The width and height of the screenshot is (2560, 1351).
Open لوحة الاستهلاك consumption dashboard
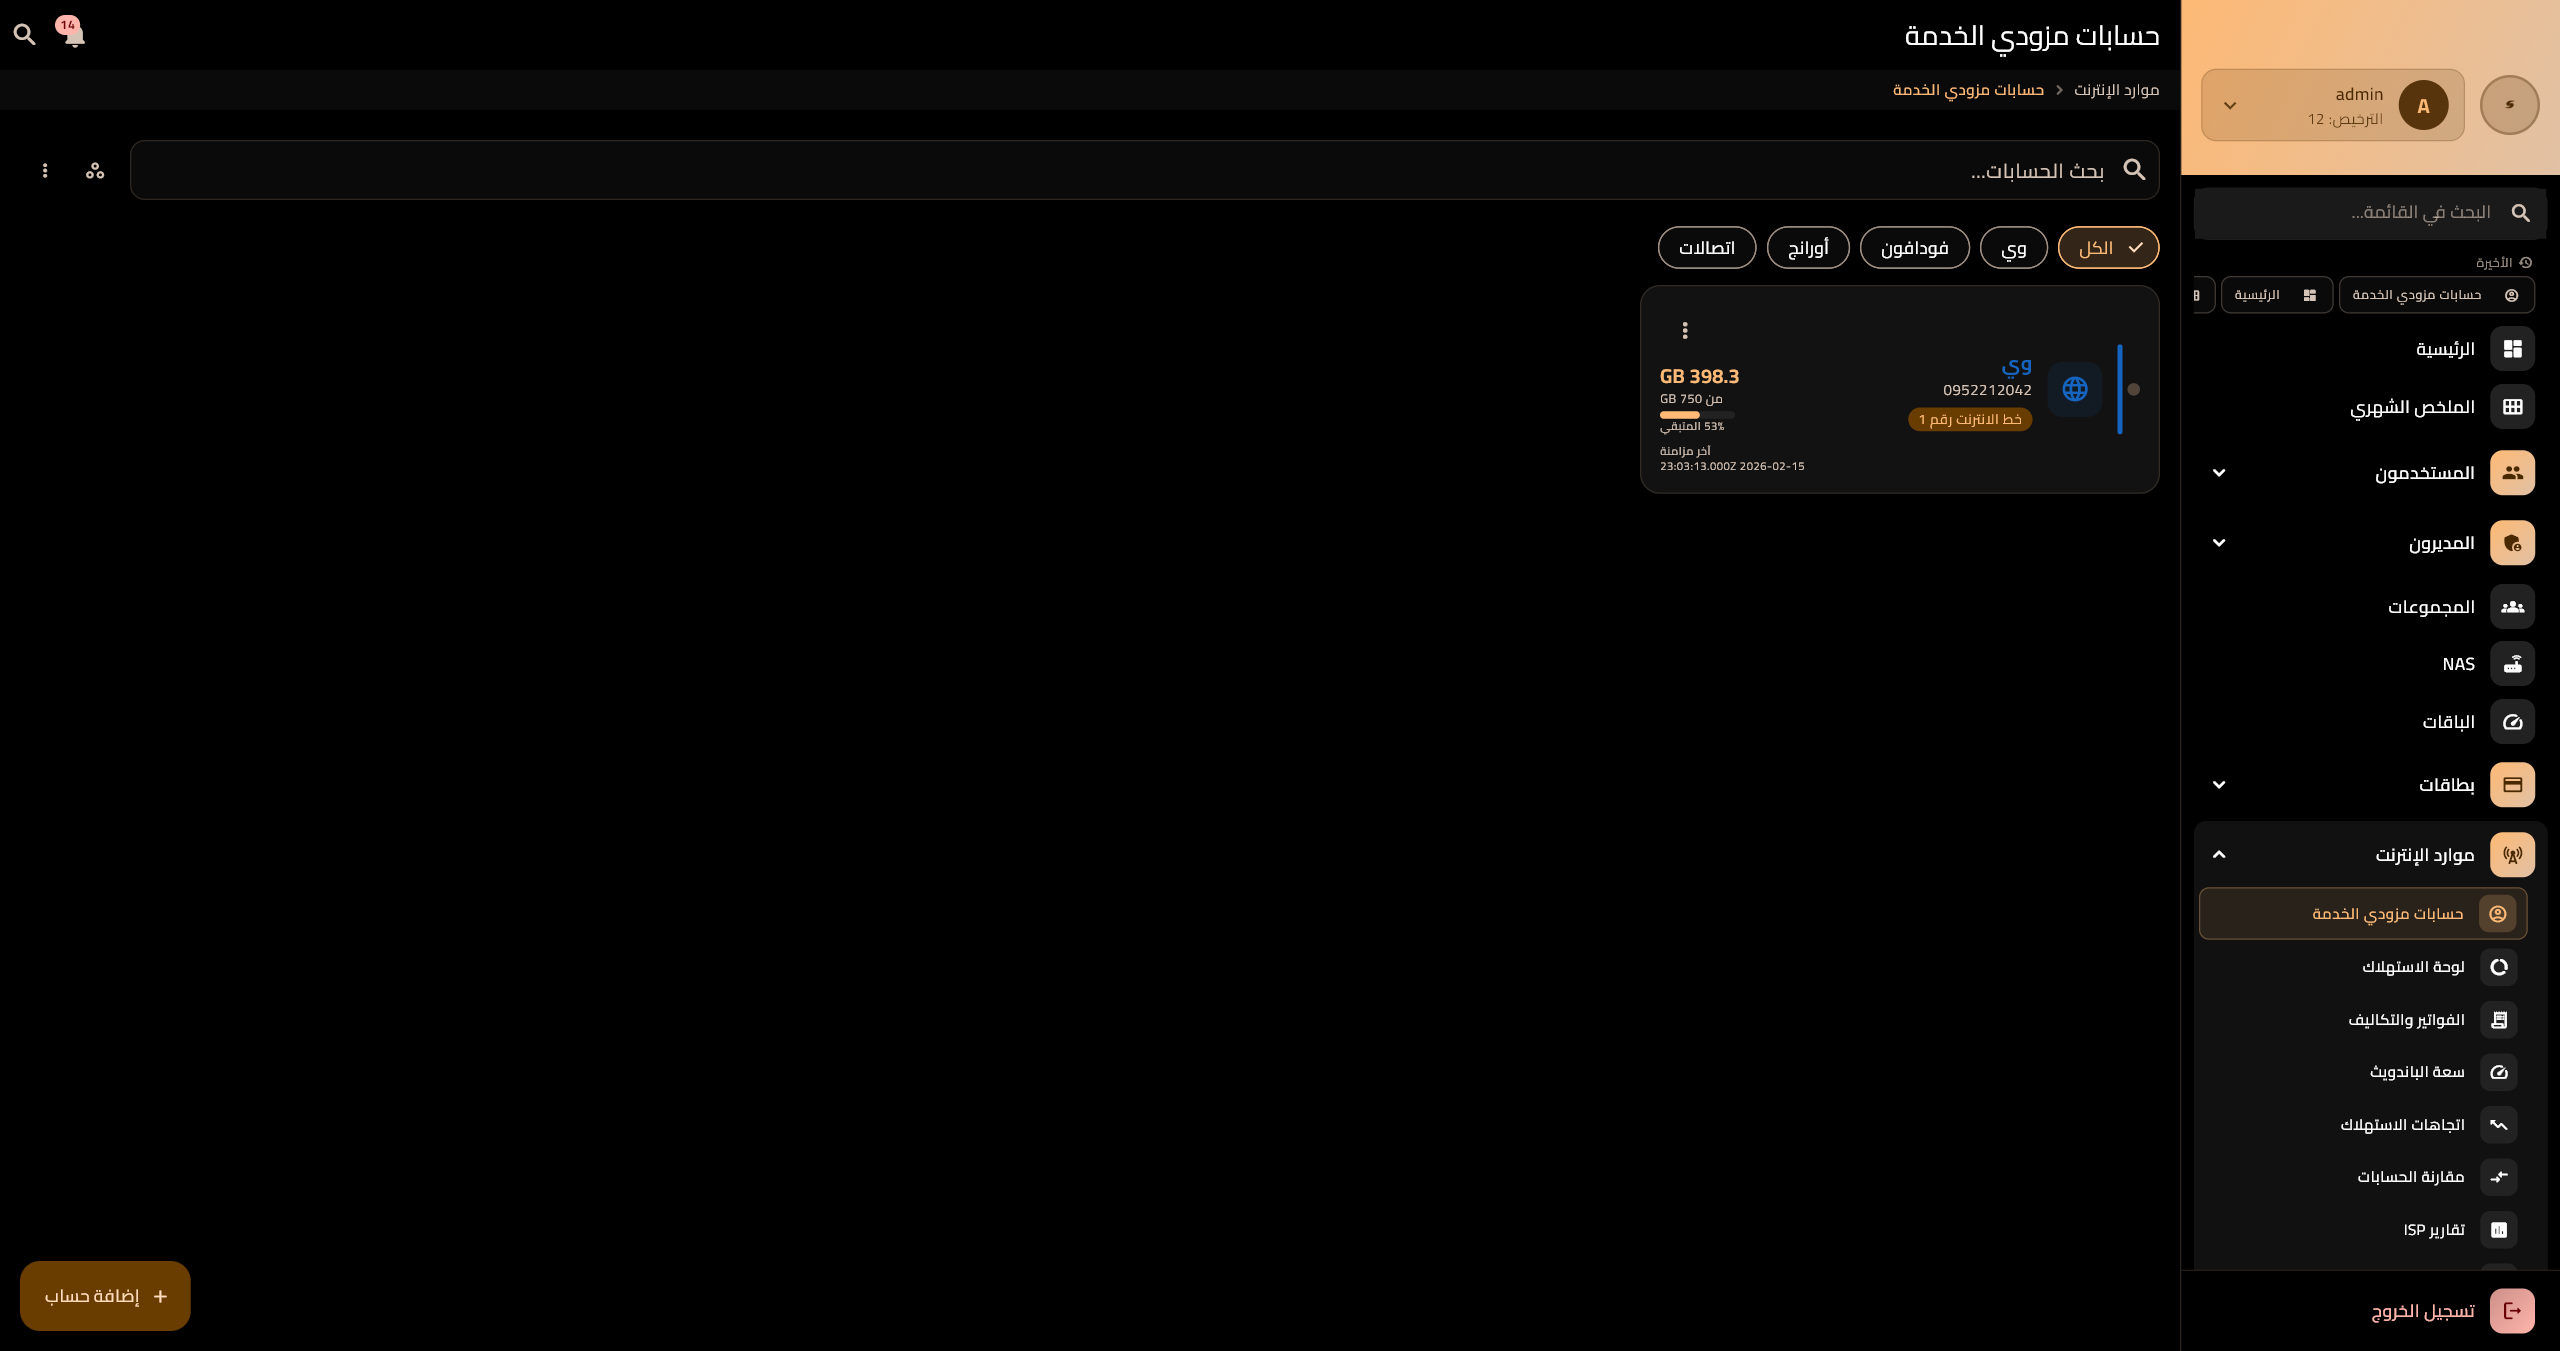[2412, 967]
